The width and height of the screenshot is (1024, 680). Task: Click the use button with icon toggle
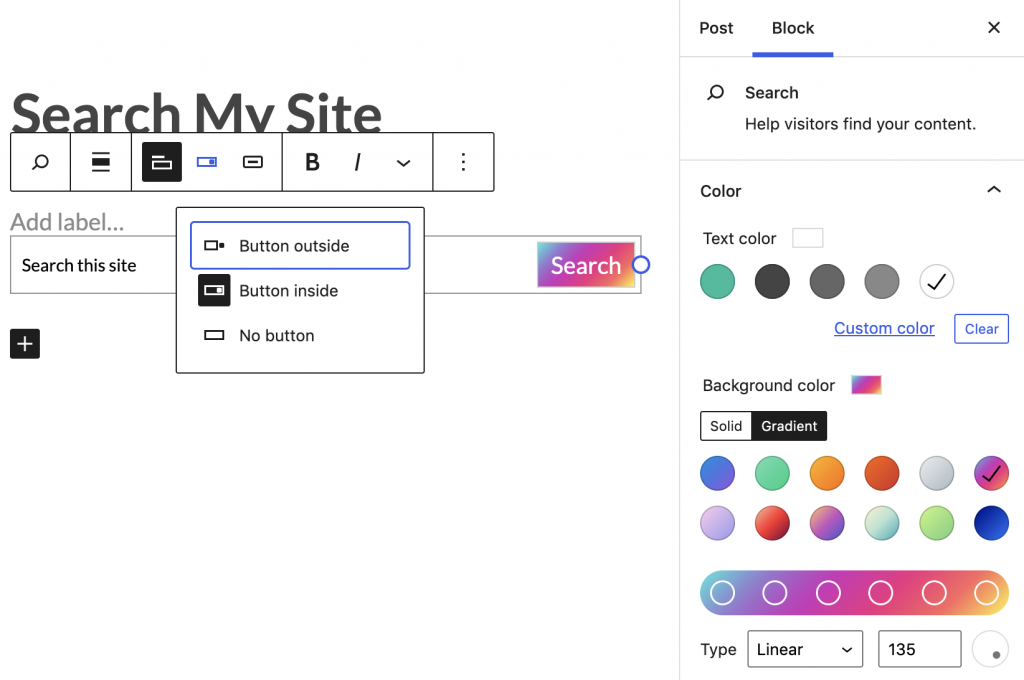pyautogui.click(x=253, y=162)
